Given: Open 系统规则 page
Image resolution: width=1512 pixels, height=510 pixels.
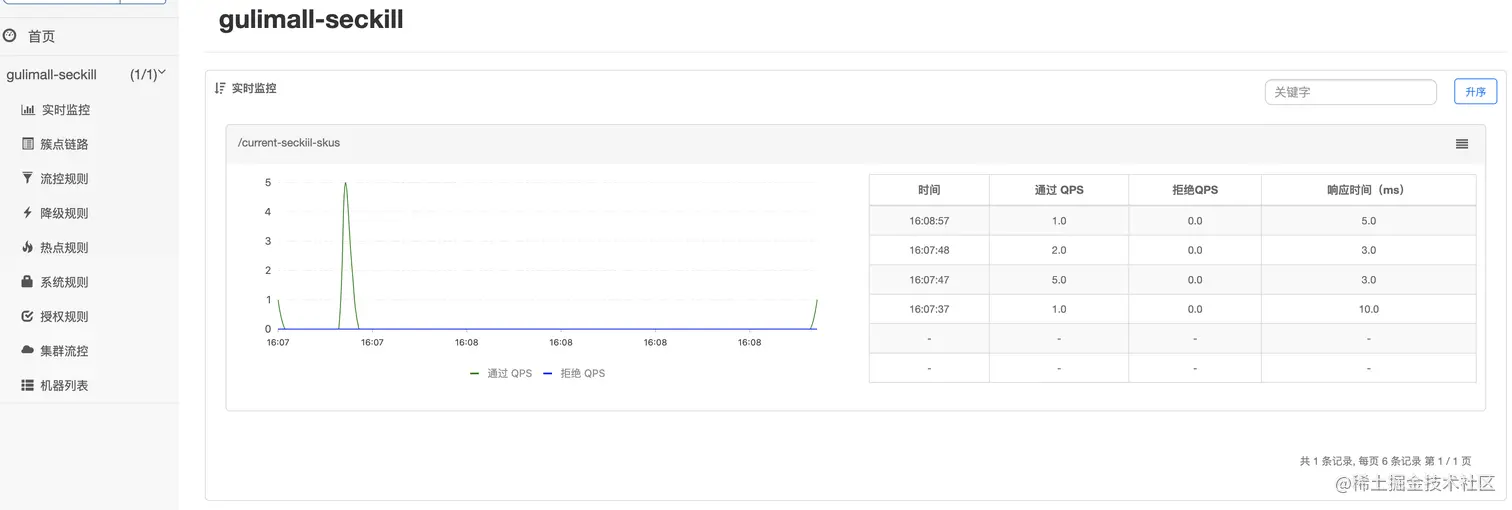Looking at the screenshot, I should (64, 282).
